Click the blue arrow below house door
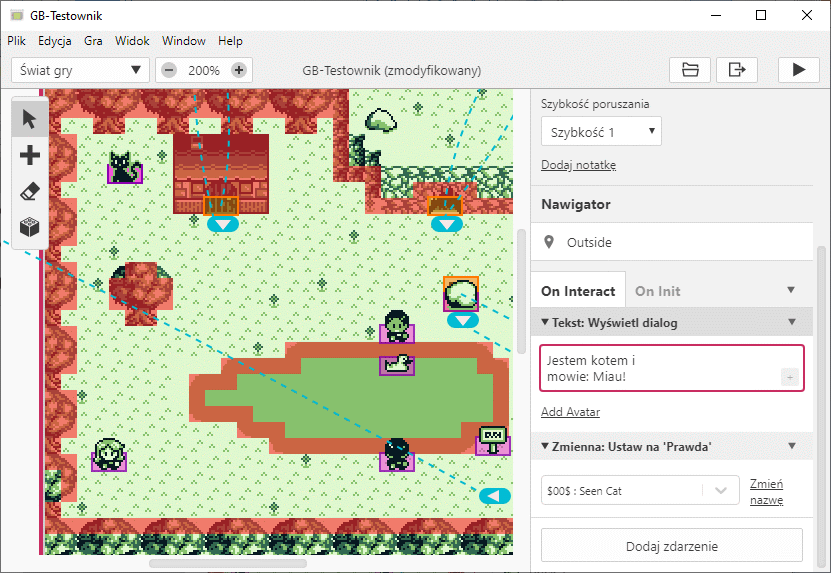The height and width of the screenshot is (573, 831). pyautogui.click(x=223, y=225)
